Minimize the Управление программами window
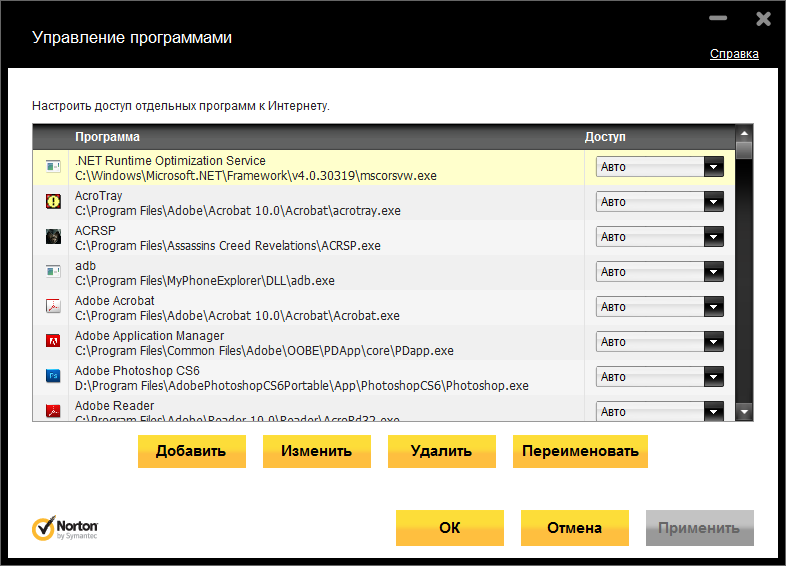The width and height of the screenshot is (786, 566). pos(718,18)
